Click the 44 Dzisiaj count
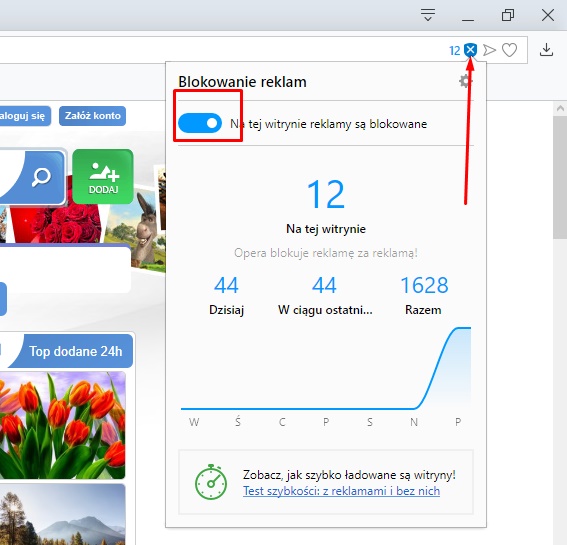This screenshot has height=545, width=567. [226, 285]
